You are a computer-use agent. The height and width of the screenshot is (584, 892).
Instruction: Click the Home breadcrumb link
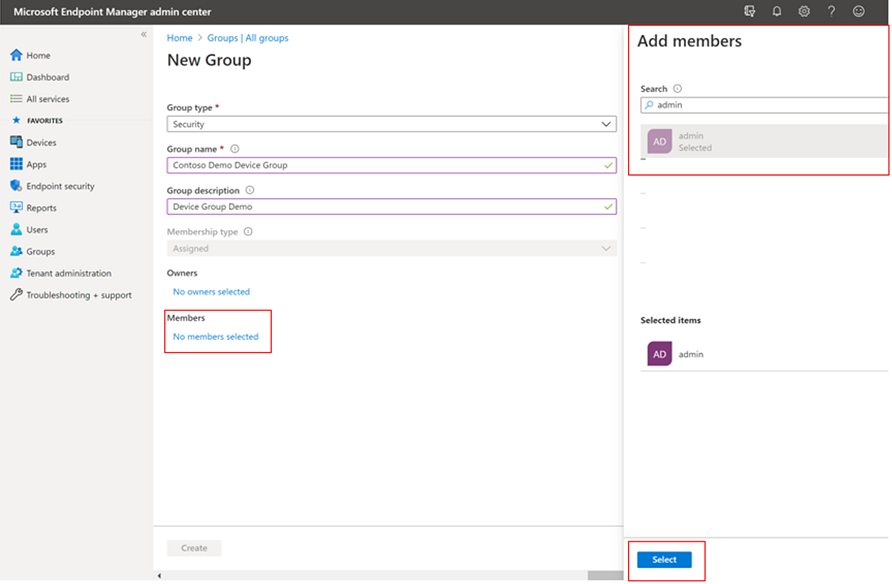180,38
